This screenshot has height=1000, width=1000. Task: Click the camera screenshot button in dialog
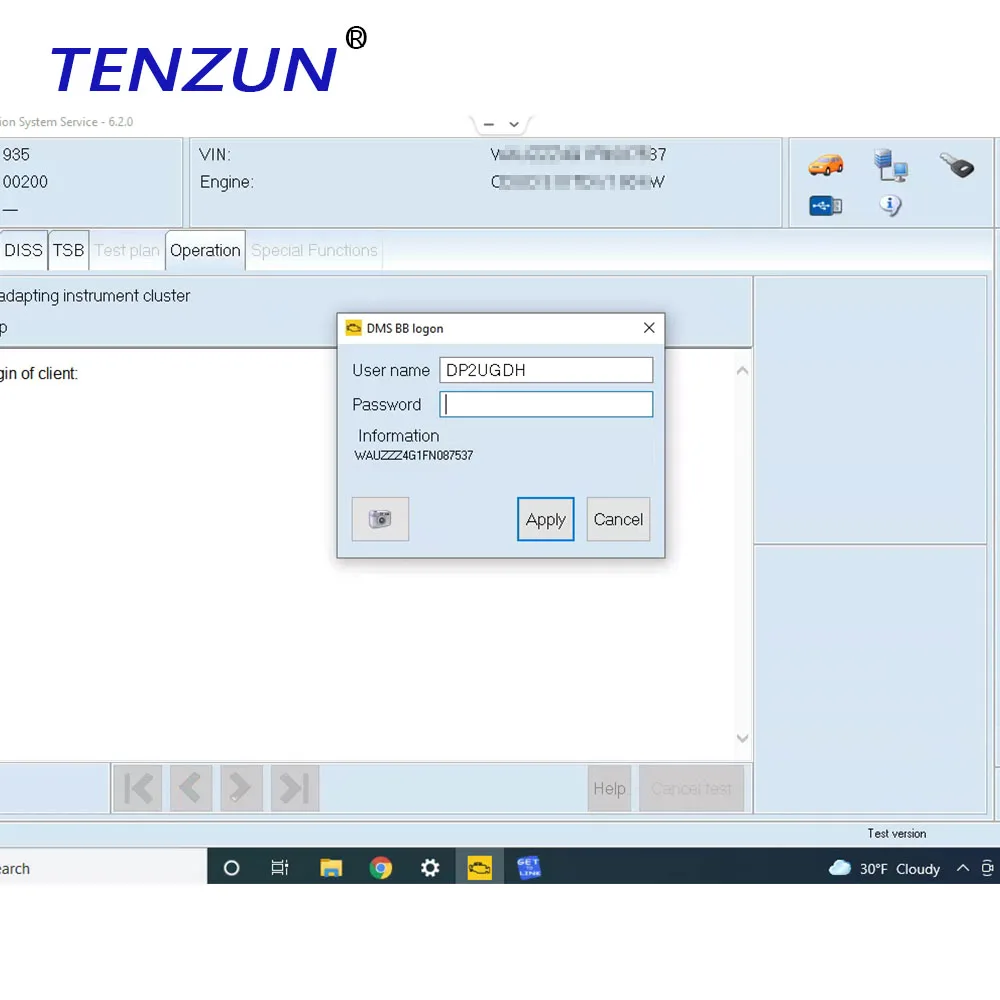[x=380, y=519]
